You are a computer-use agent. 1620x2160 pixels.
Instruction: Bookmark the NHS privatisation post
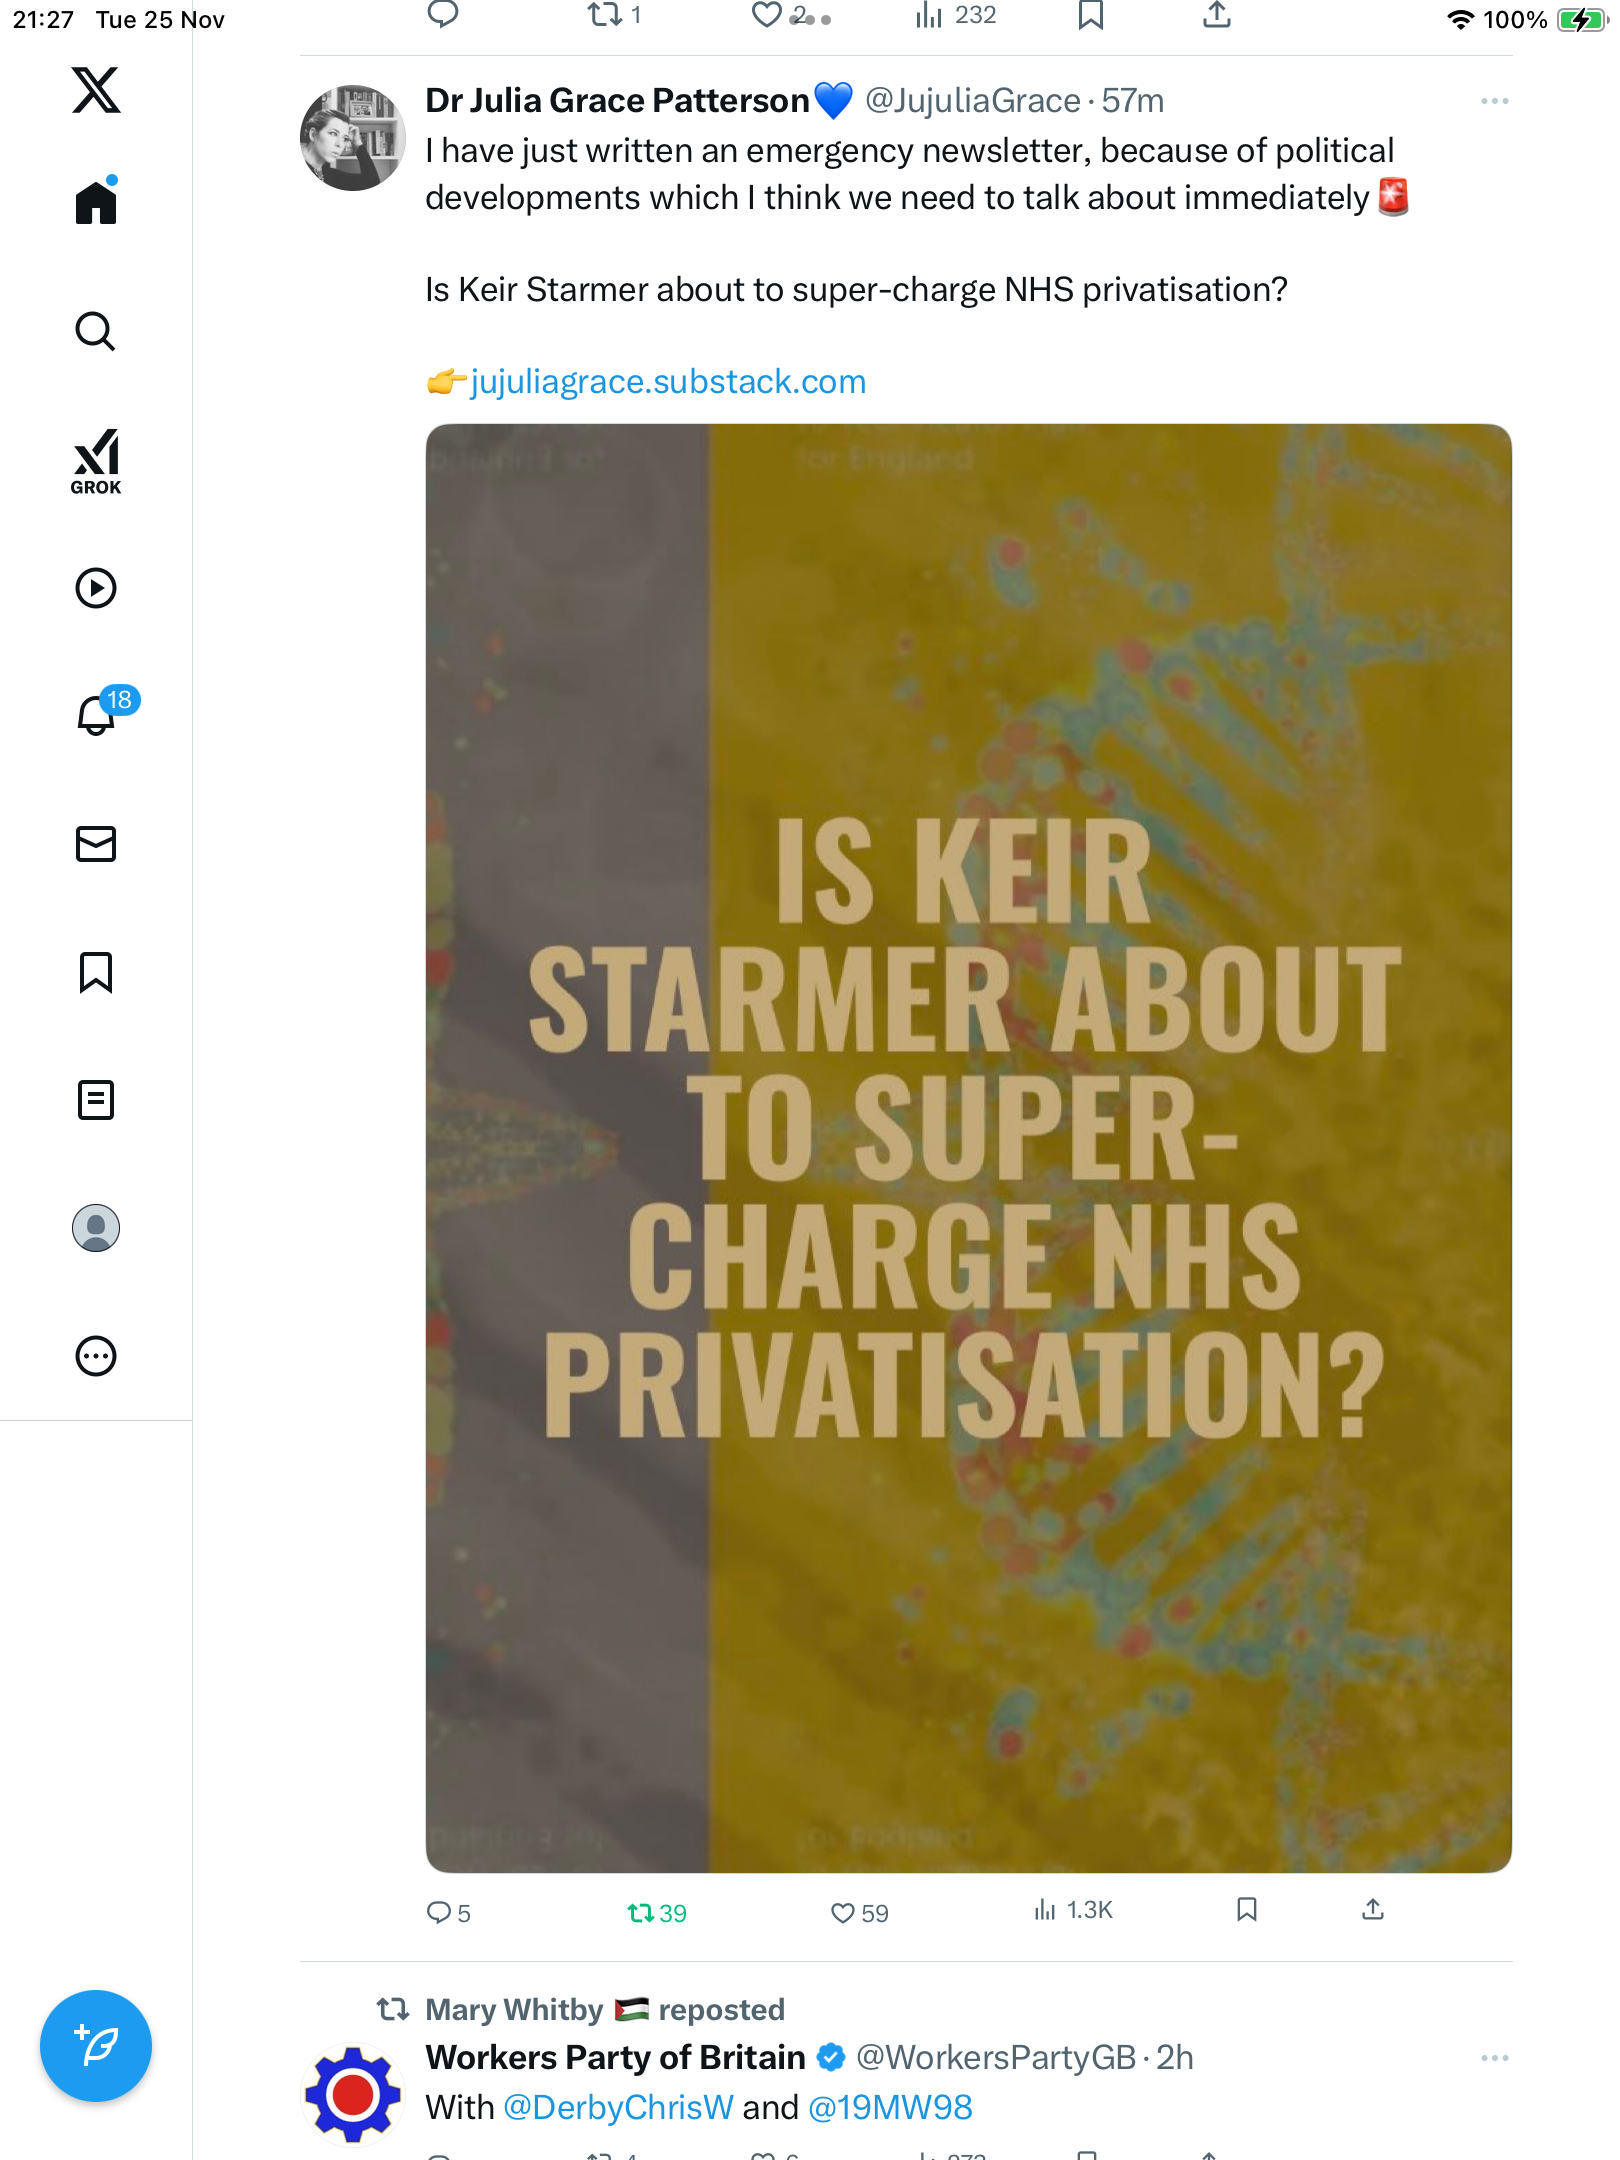click(1246, 1910)
